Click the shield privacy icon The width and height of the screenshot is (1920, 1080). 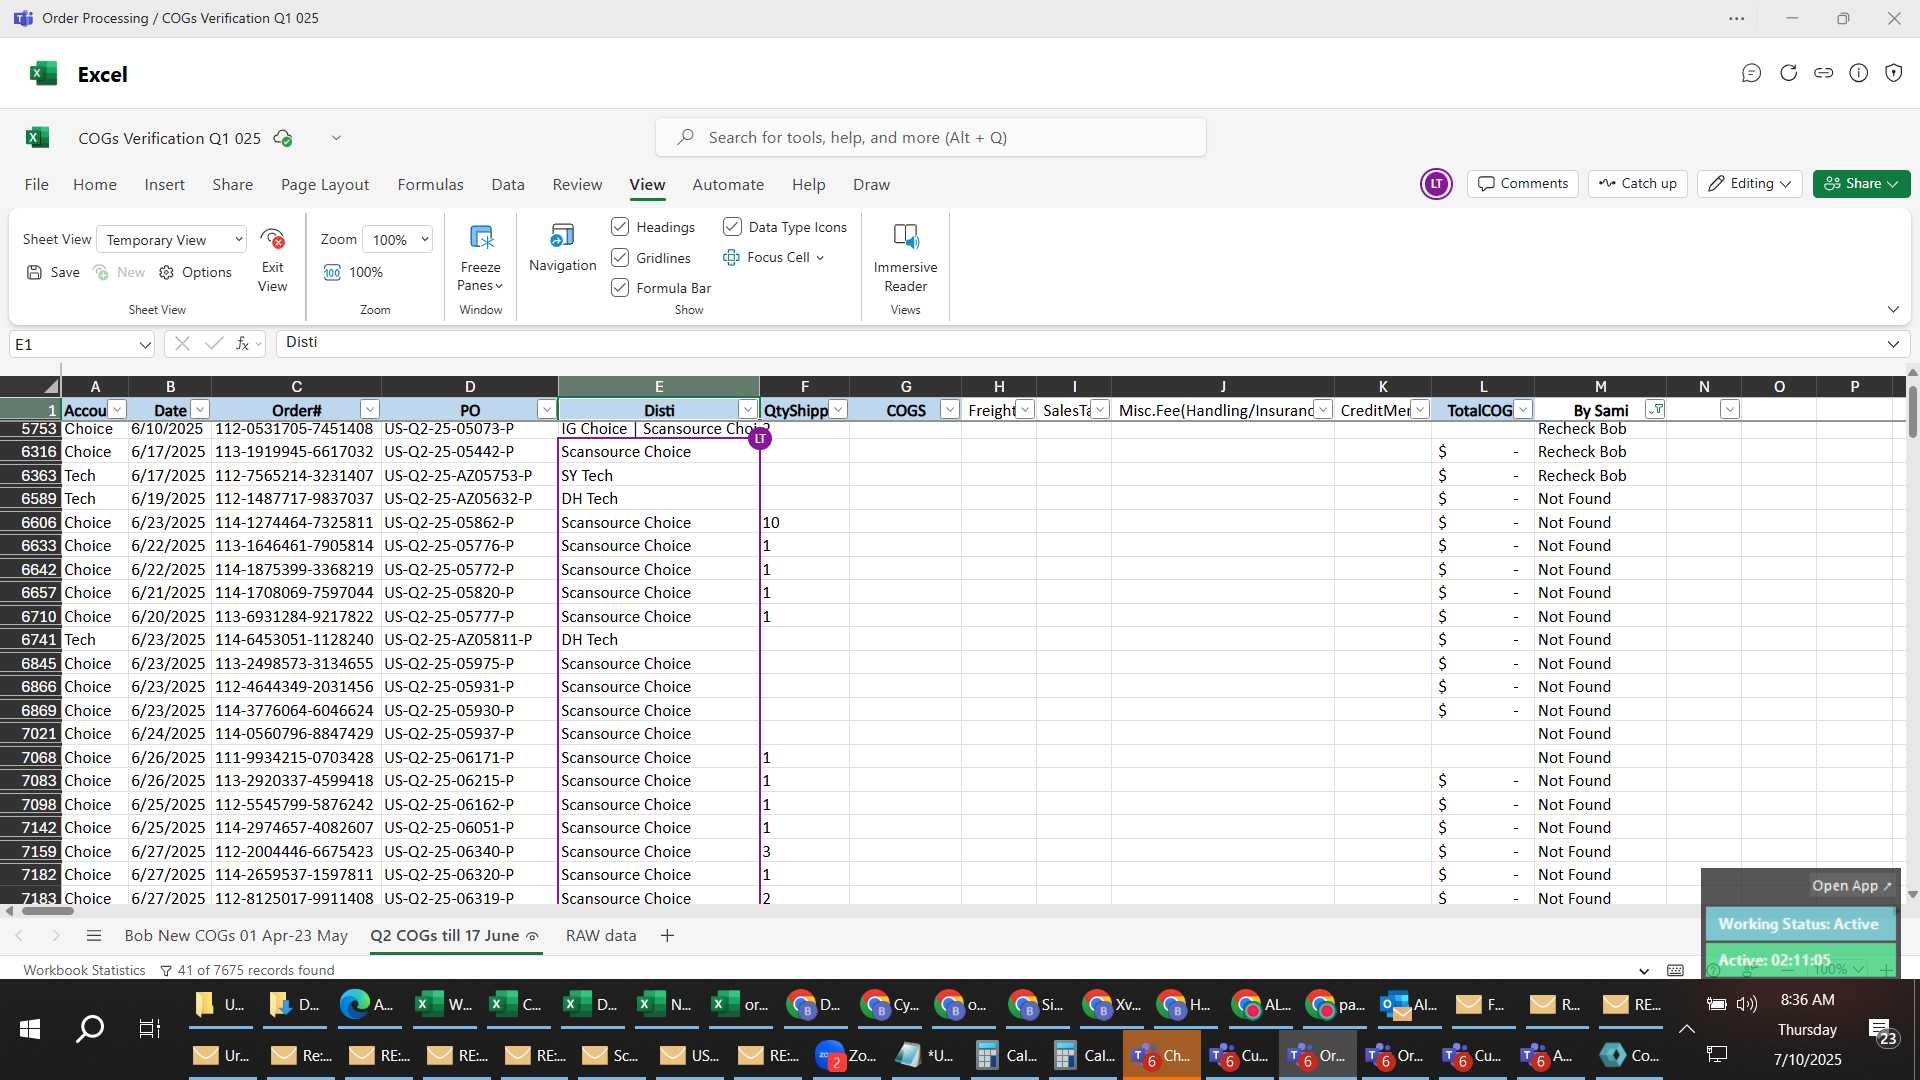pyautogui.click(x=1893, y=73)
